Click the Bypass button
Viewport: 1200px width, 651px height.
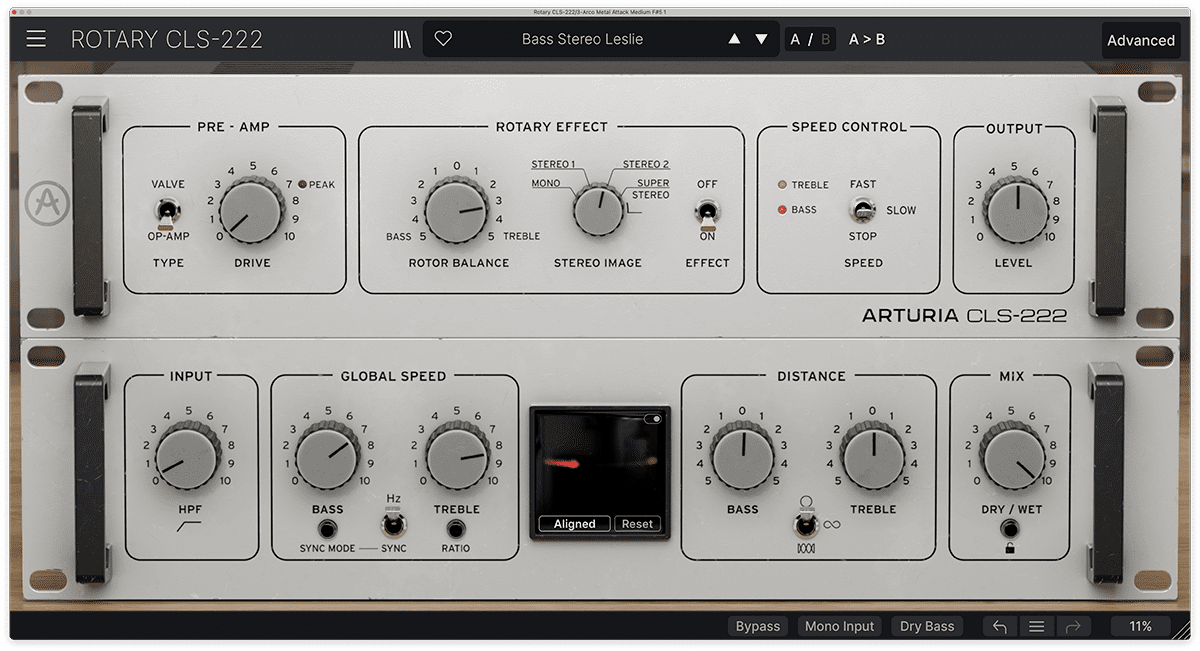pyautogui.click(x=758, y=626)
